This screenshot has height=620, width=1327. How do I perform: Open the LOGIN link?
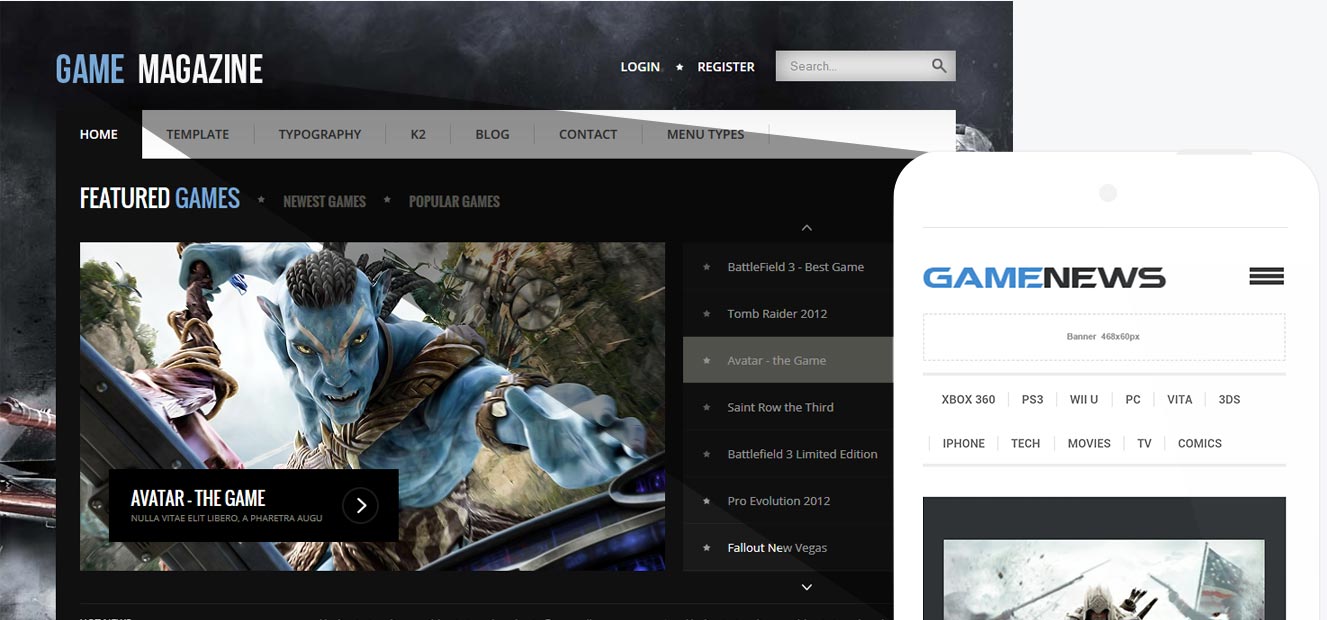coord(640,67)
